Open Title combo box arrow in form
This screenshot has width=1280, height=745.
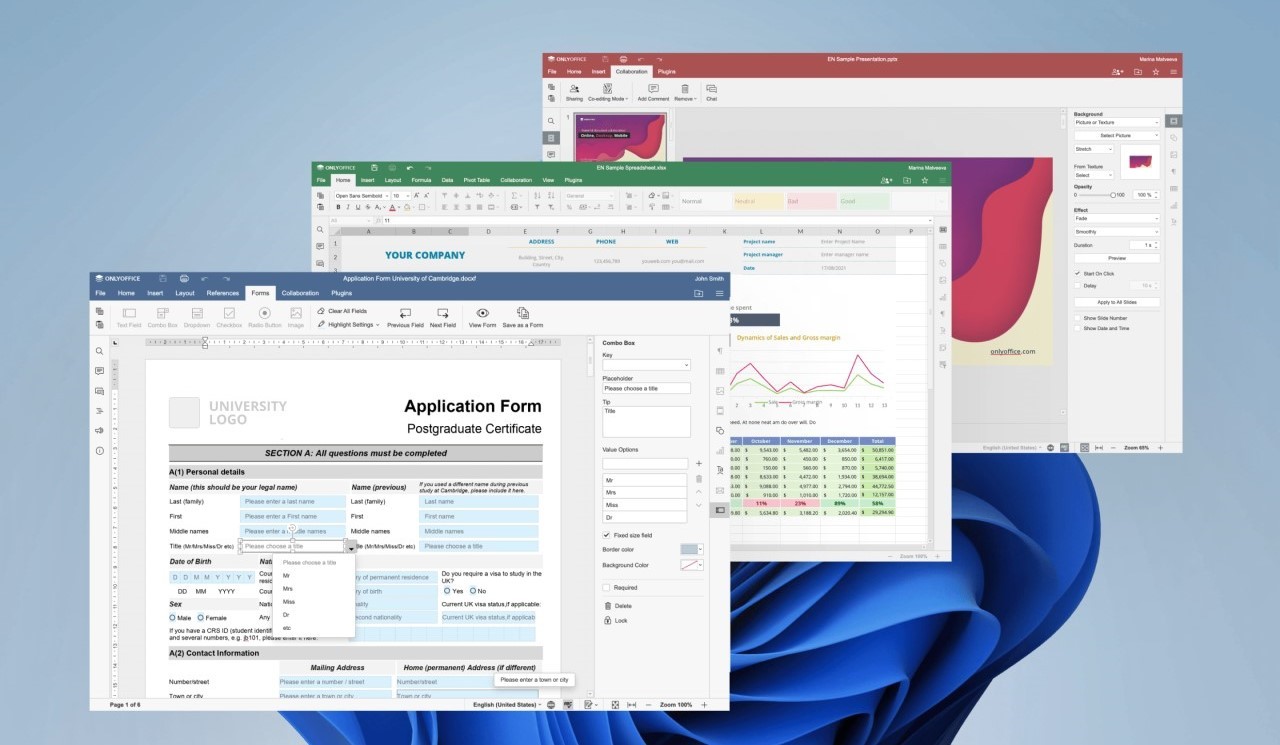[x=350, y=547]
